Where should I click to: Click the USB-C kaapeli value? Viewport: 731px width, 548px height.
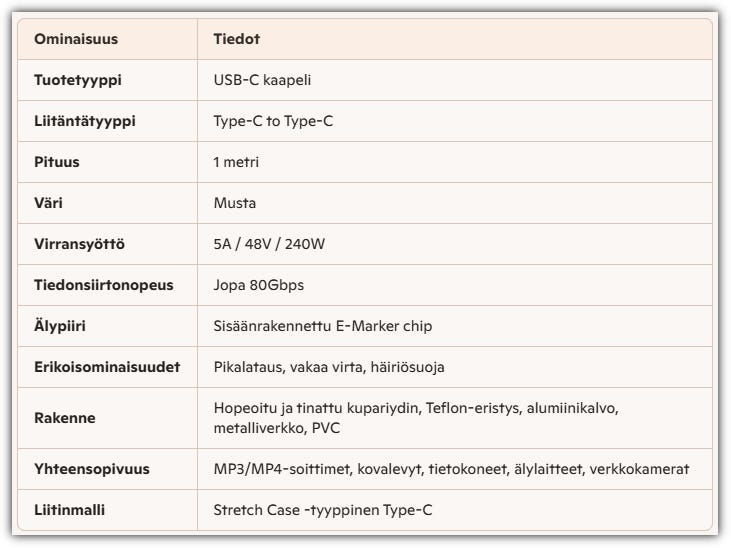click(x=269, y=80)
